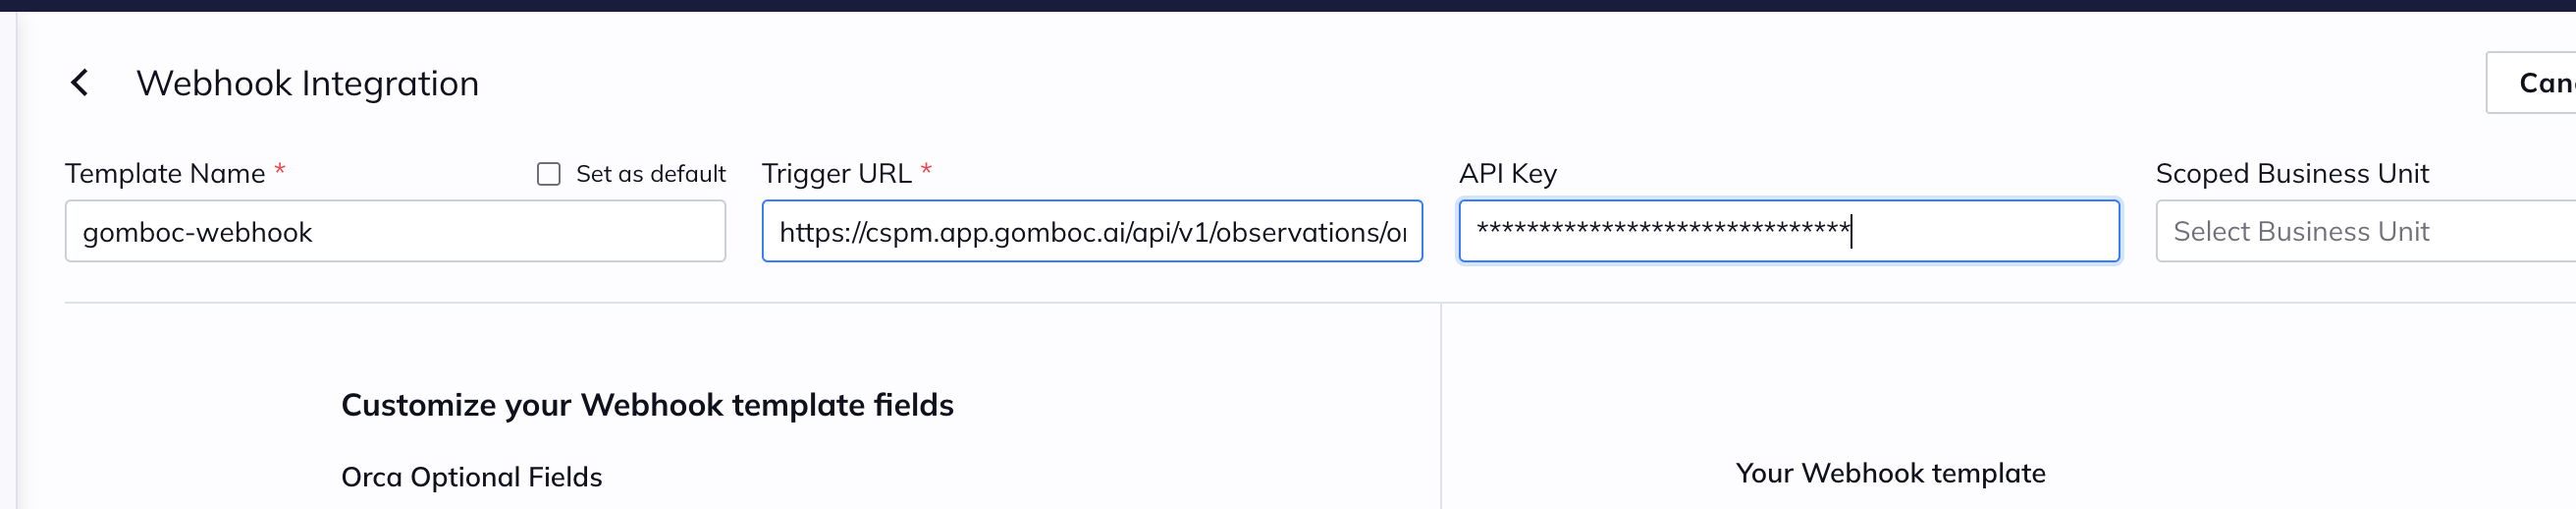2576x509 pixels.
Task: Select the Webhook Integration page title
Action: (308, 83)
